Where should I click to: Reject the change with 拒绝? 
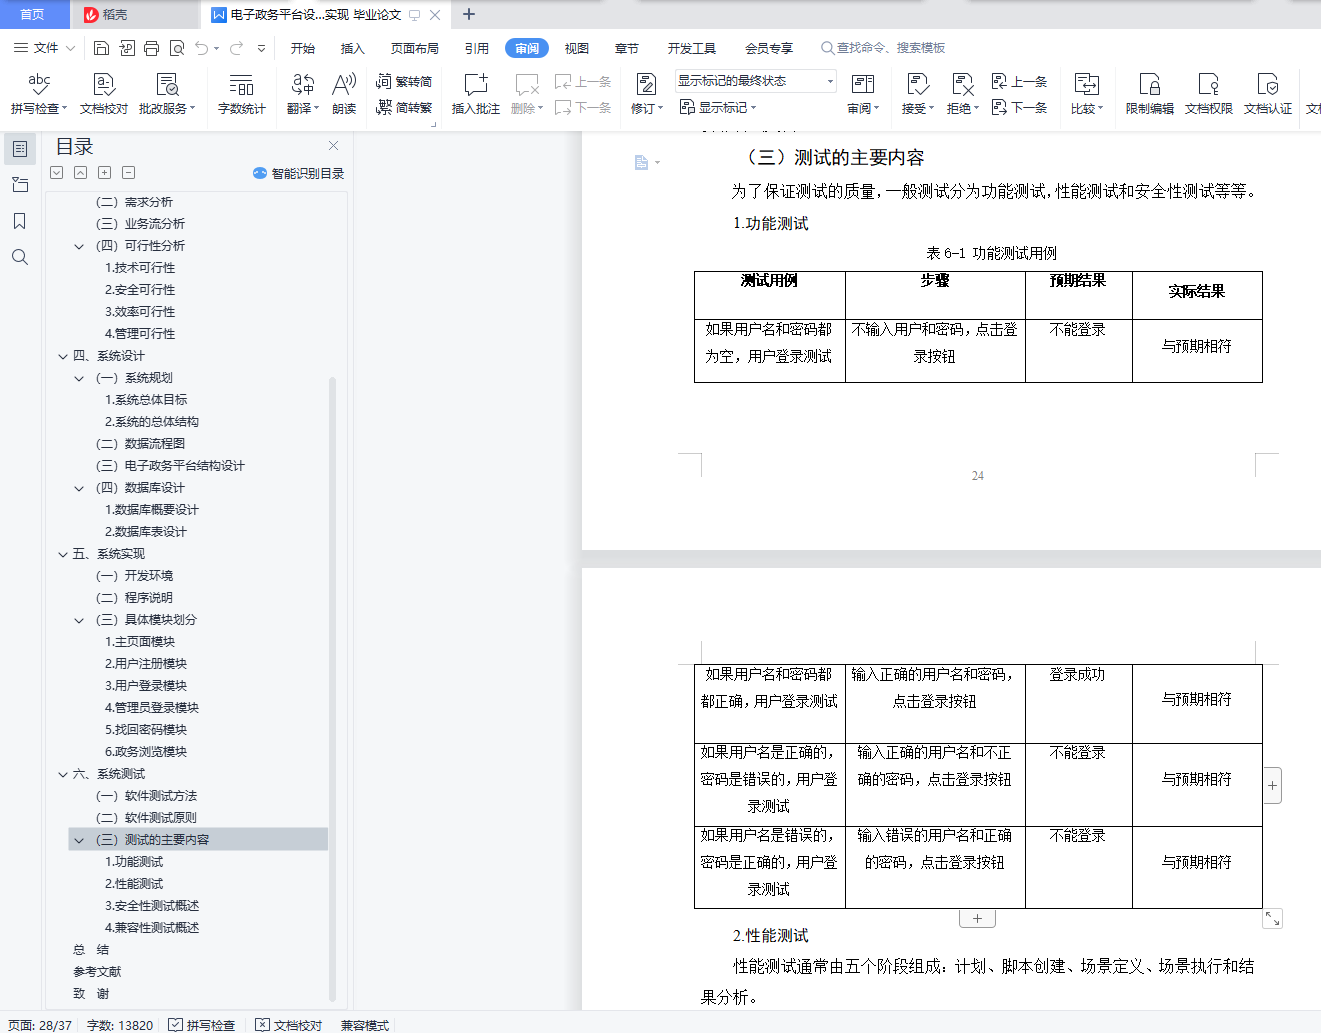(963, 94)
